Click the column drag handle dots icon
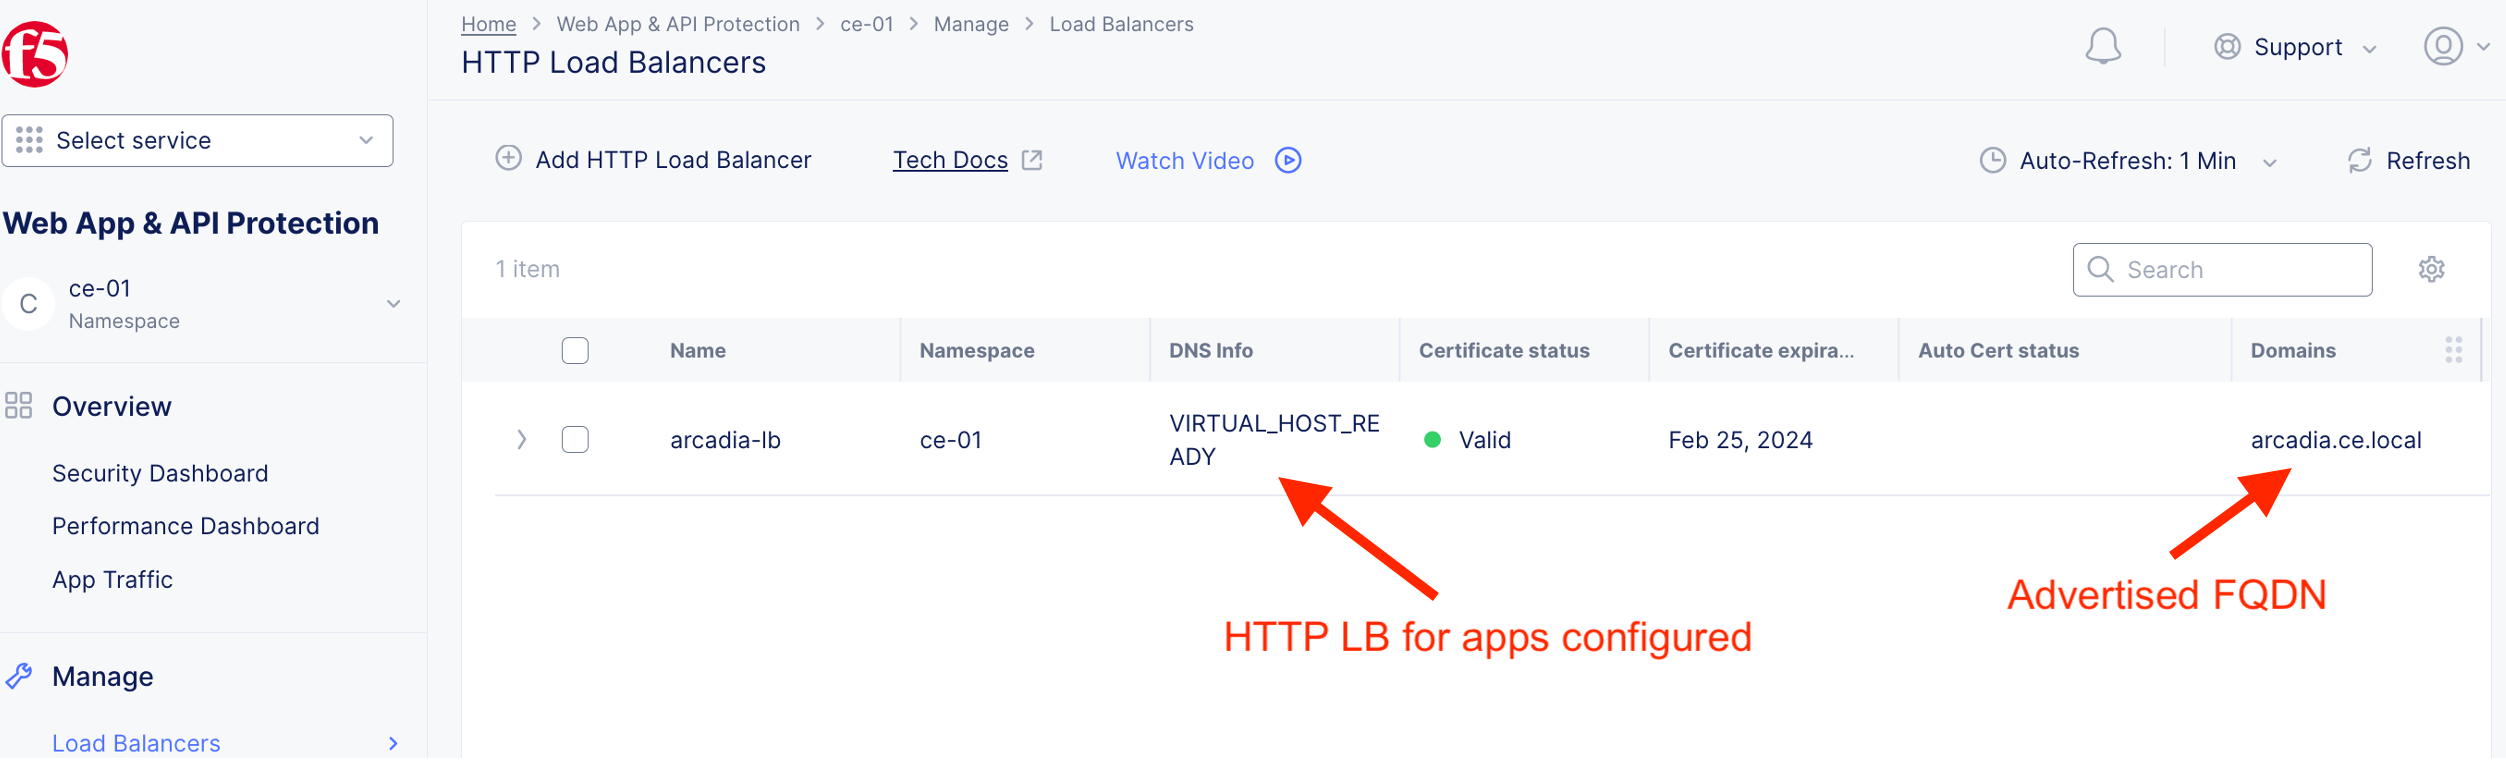This screenshot has width=2506, height=766. [2453, 350]
